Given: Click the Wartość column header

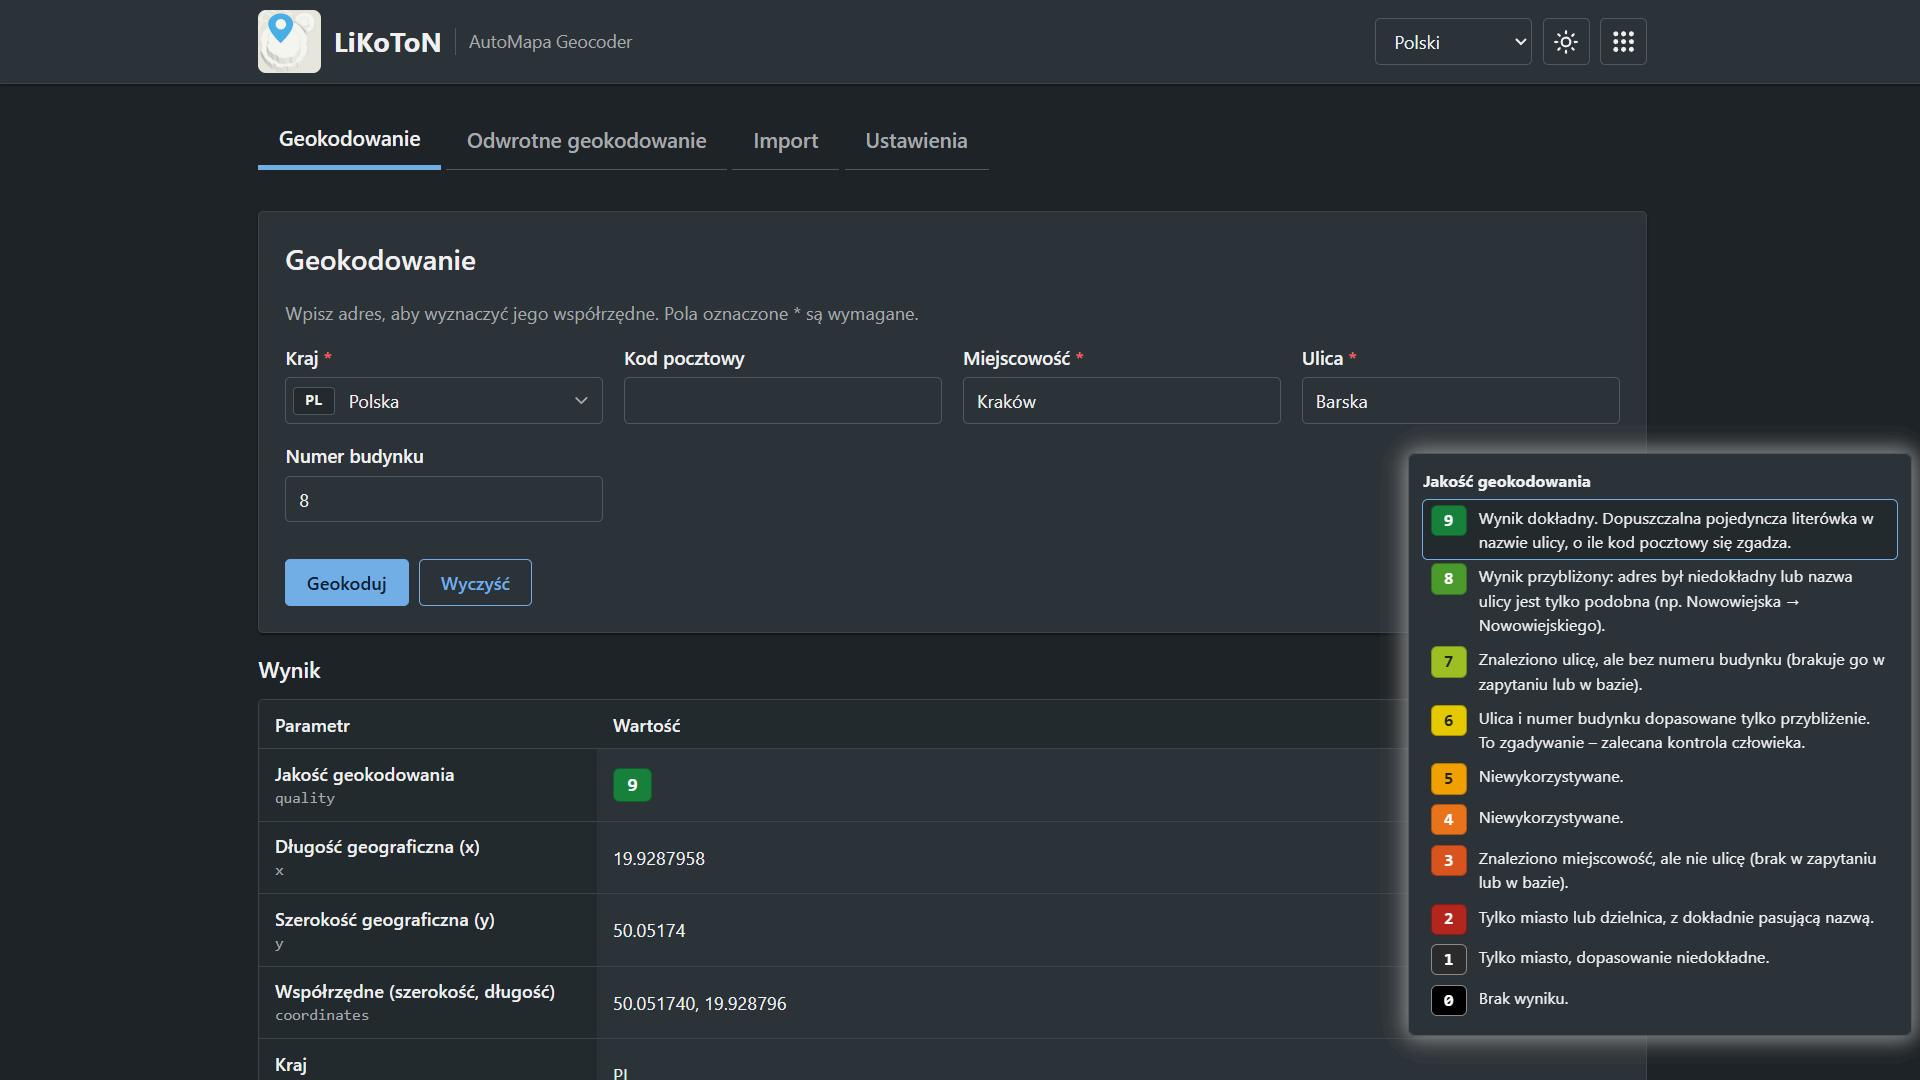Looking at the screenshot, I should 646,726.
